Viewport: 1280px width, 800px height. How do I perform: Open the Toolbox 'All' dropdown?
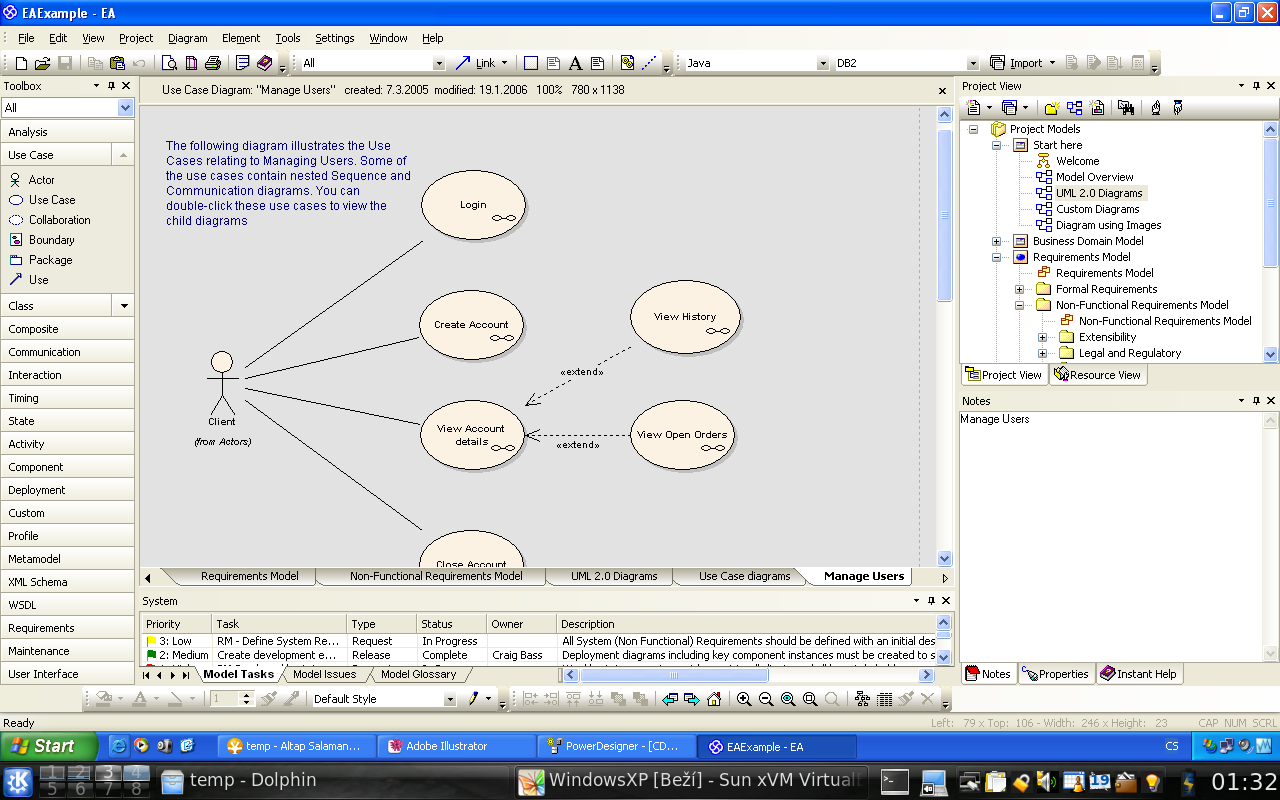pos(125,108)
